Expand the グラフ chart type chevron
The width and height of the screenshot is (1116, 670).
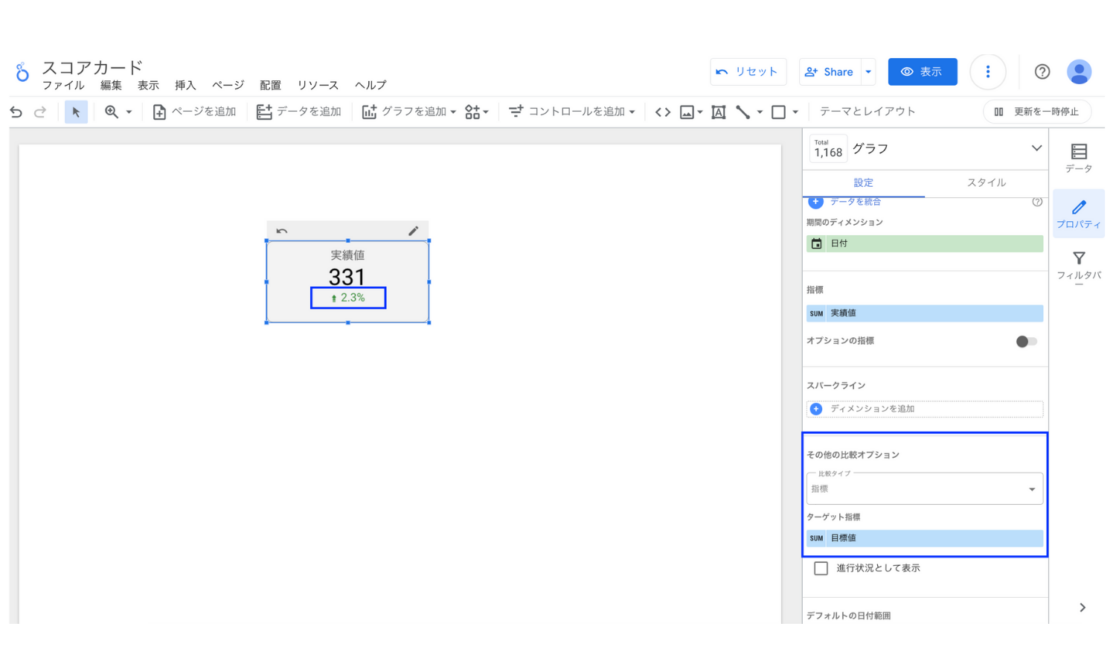pyautogui.click(x=1036, y=149)
